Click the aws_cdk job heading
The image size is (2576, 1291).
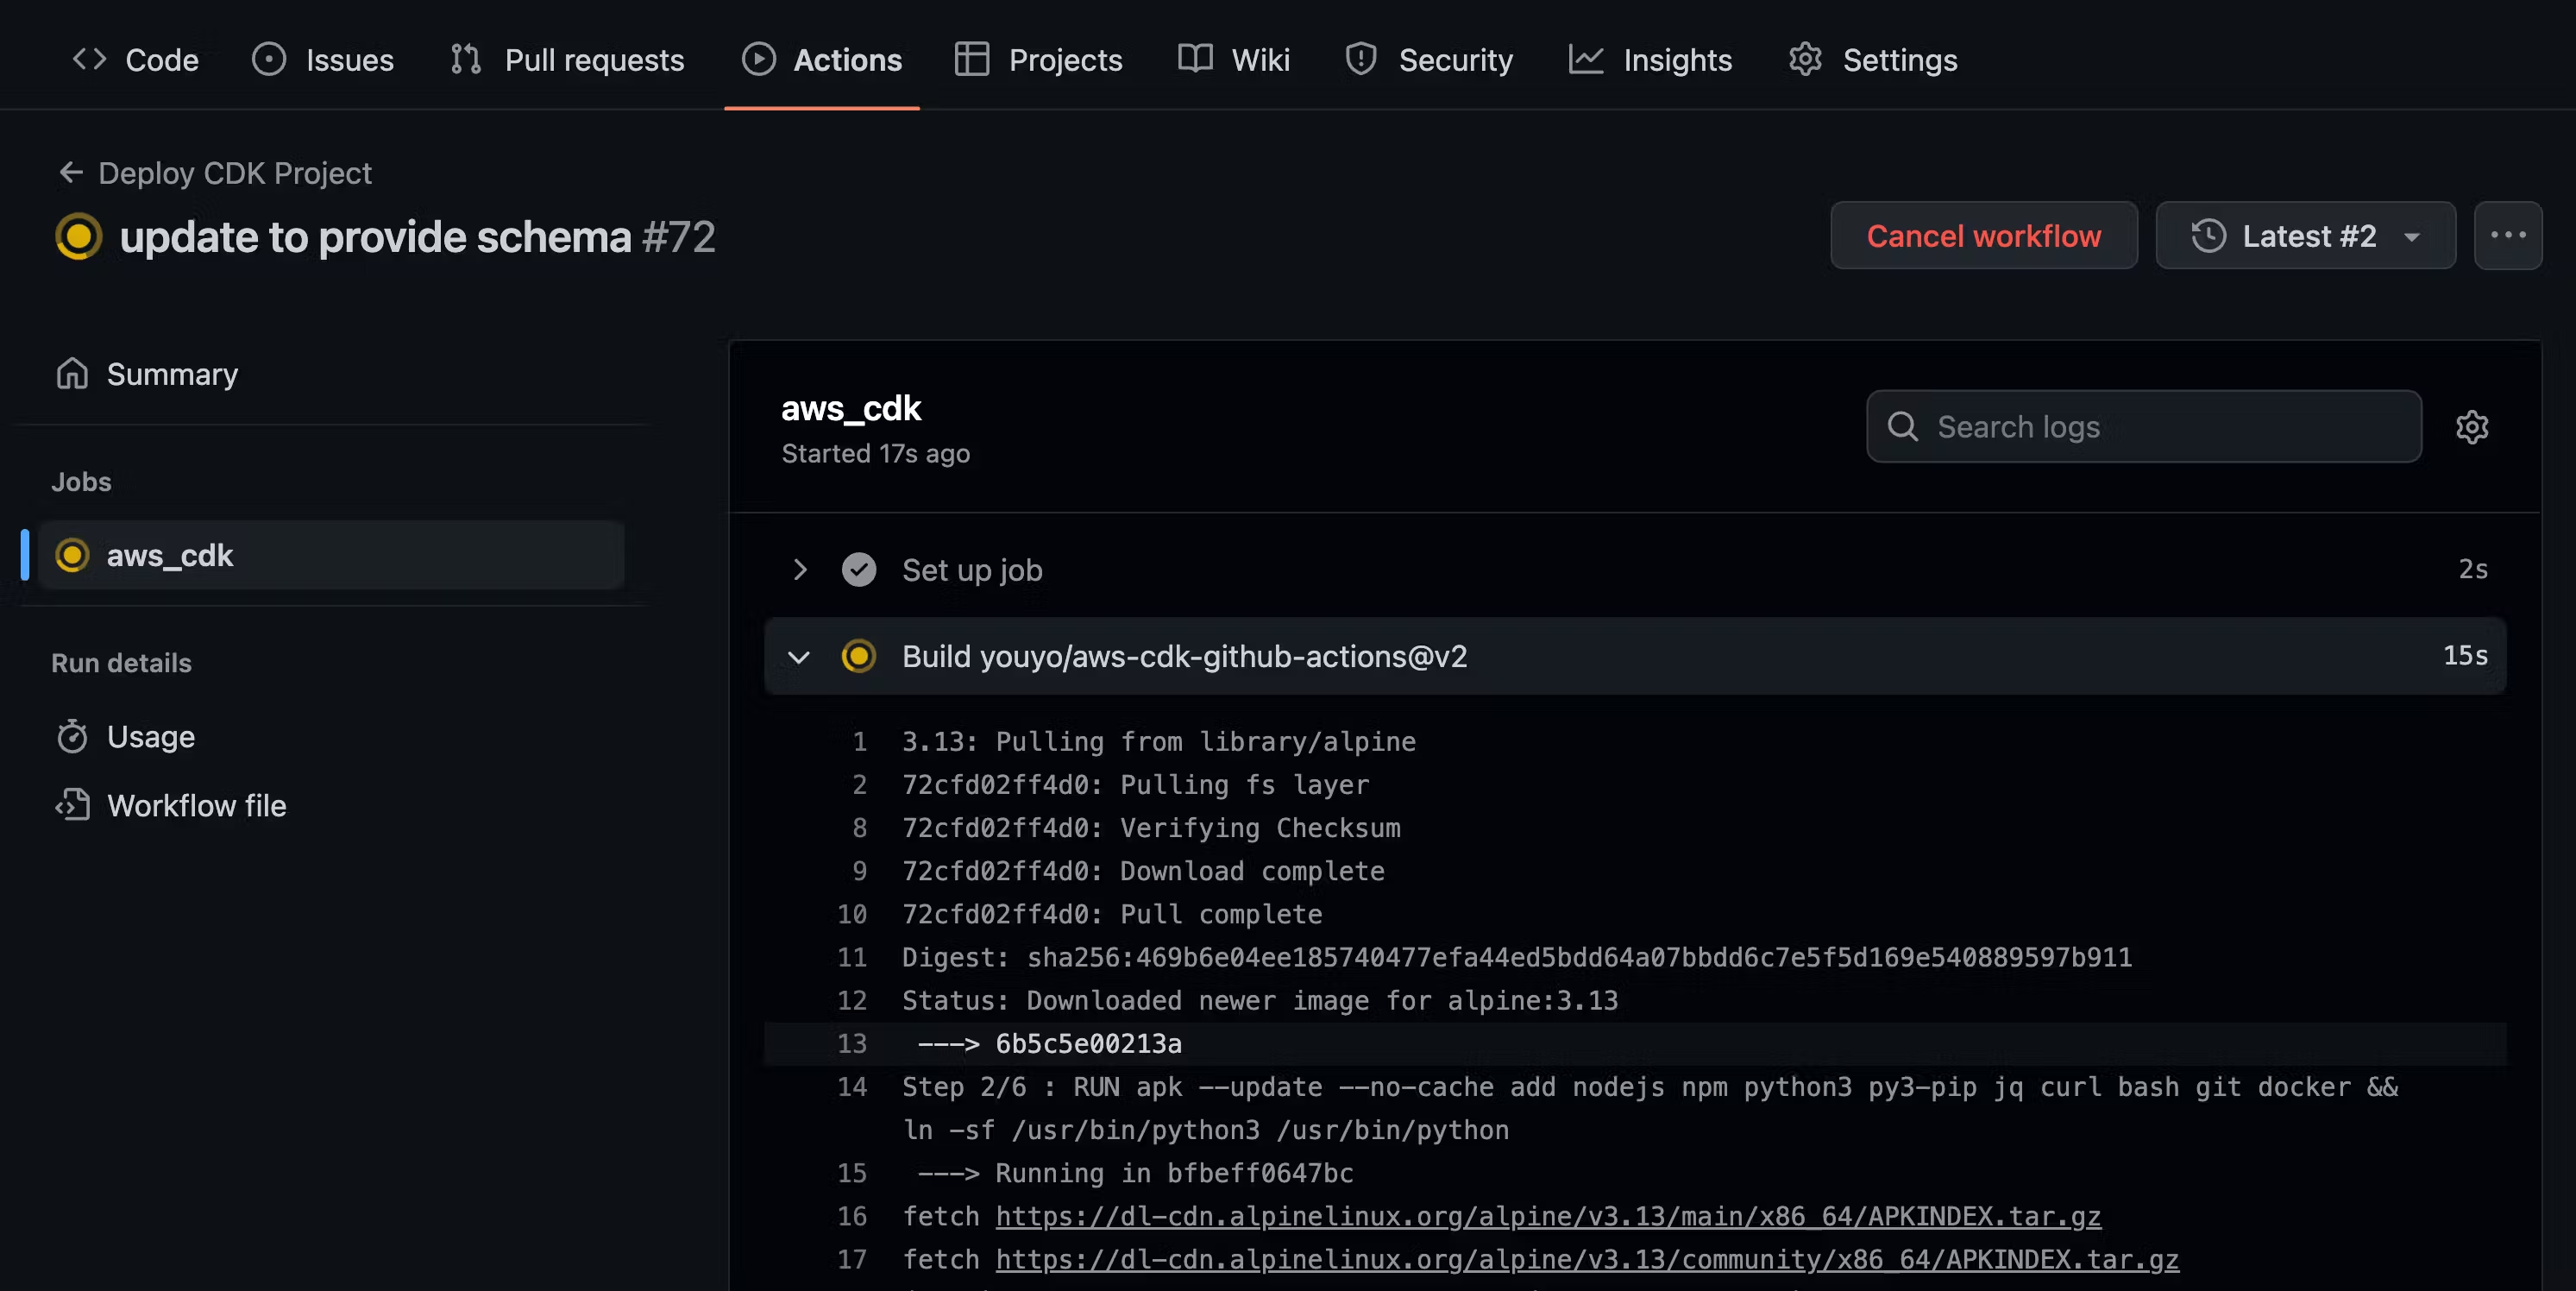tap(851, 408)
